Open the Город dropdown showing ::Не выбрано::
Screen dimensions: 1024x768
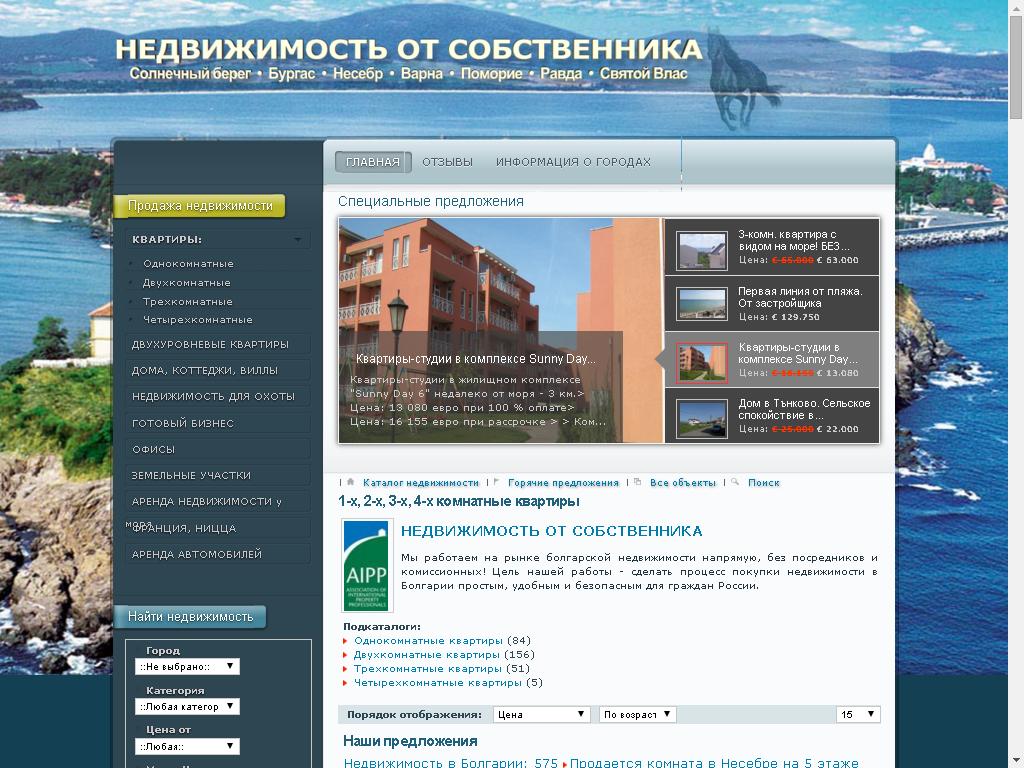pos(187,666)
